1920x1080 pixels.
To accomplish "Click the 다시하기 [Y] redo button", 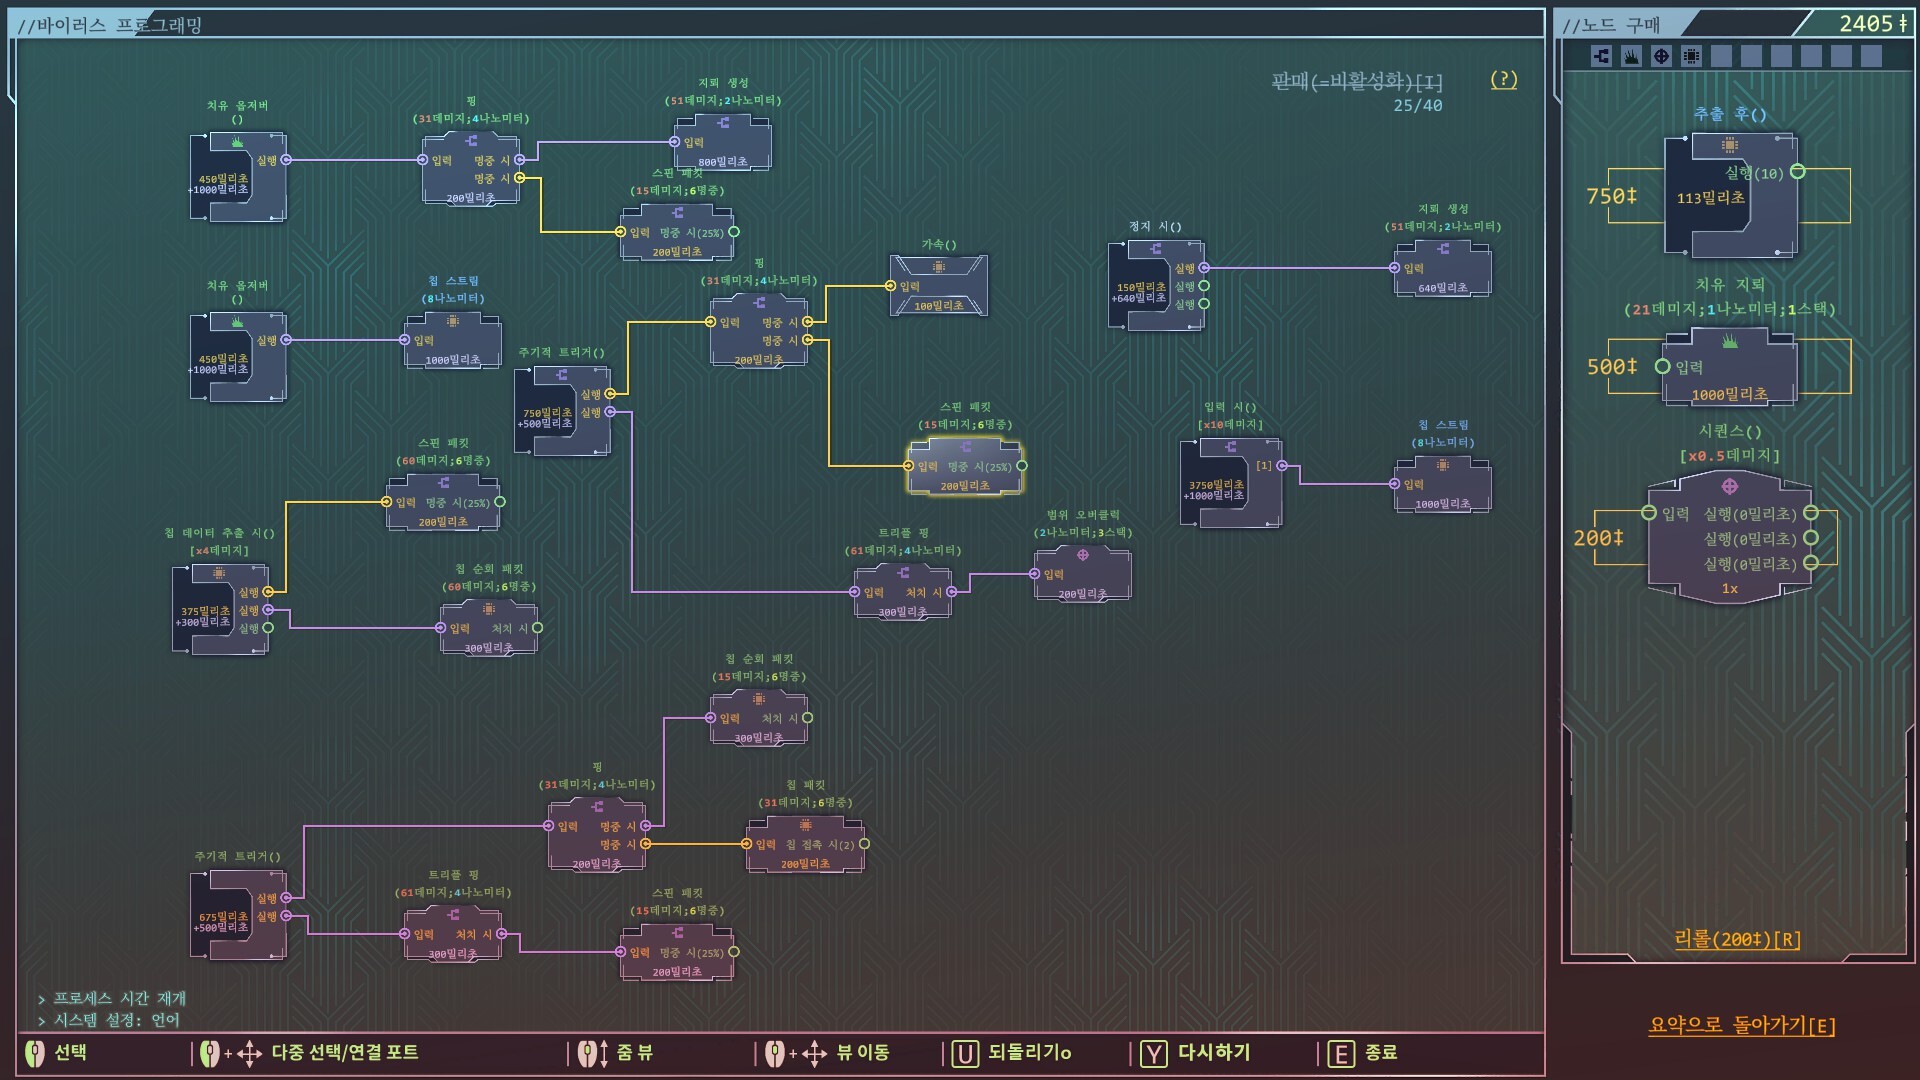I will pos(1198,1053).
